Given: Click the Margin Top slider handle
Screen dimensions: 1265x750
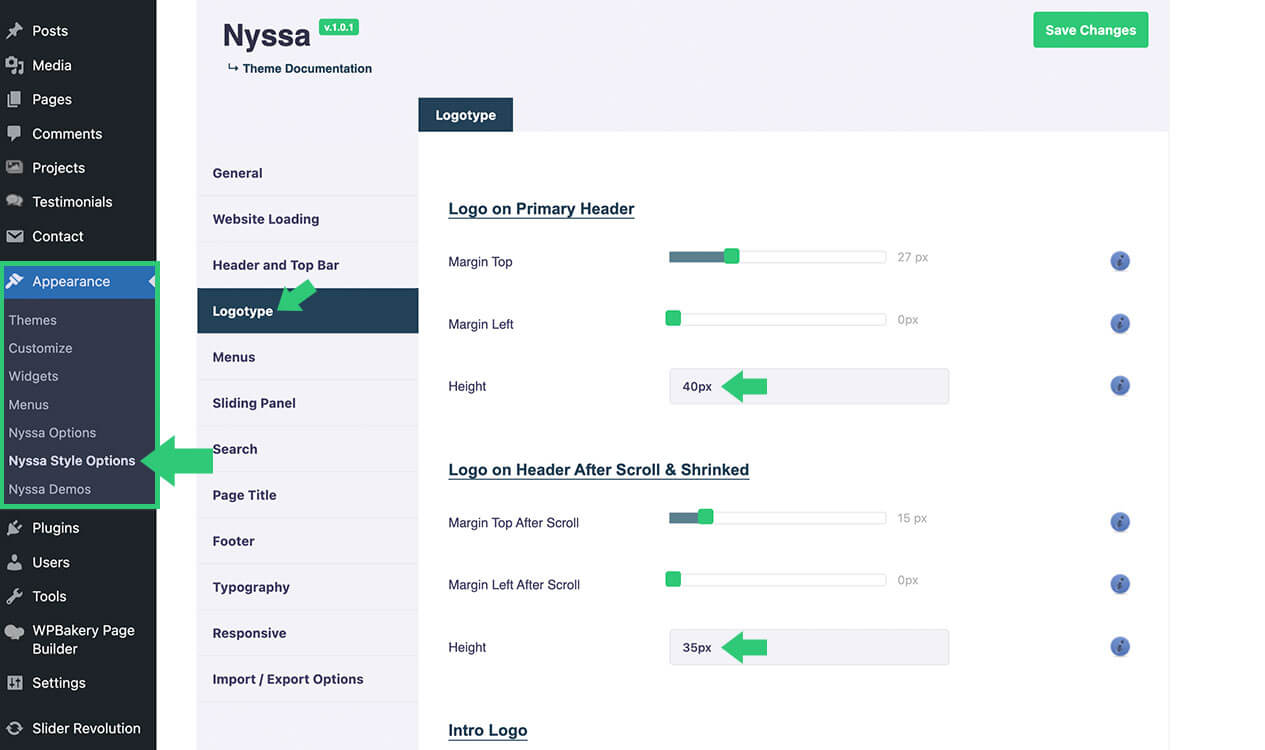Looking at the screenshot, I should (x=731, y=257).
